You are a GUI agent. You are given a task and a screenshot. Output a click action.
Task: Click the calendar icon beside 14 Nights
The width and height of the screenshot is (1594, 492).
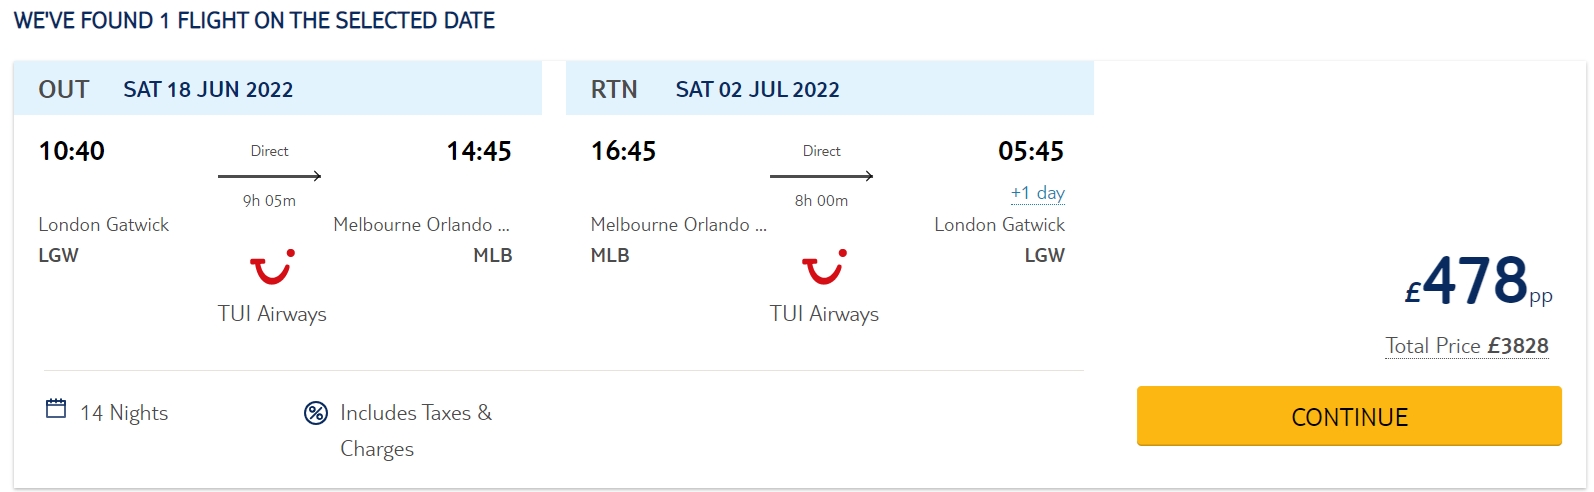(x=56, y=409)
